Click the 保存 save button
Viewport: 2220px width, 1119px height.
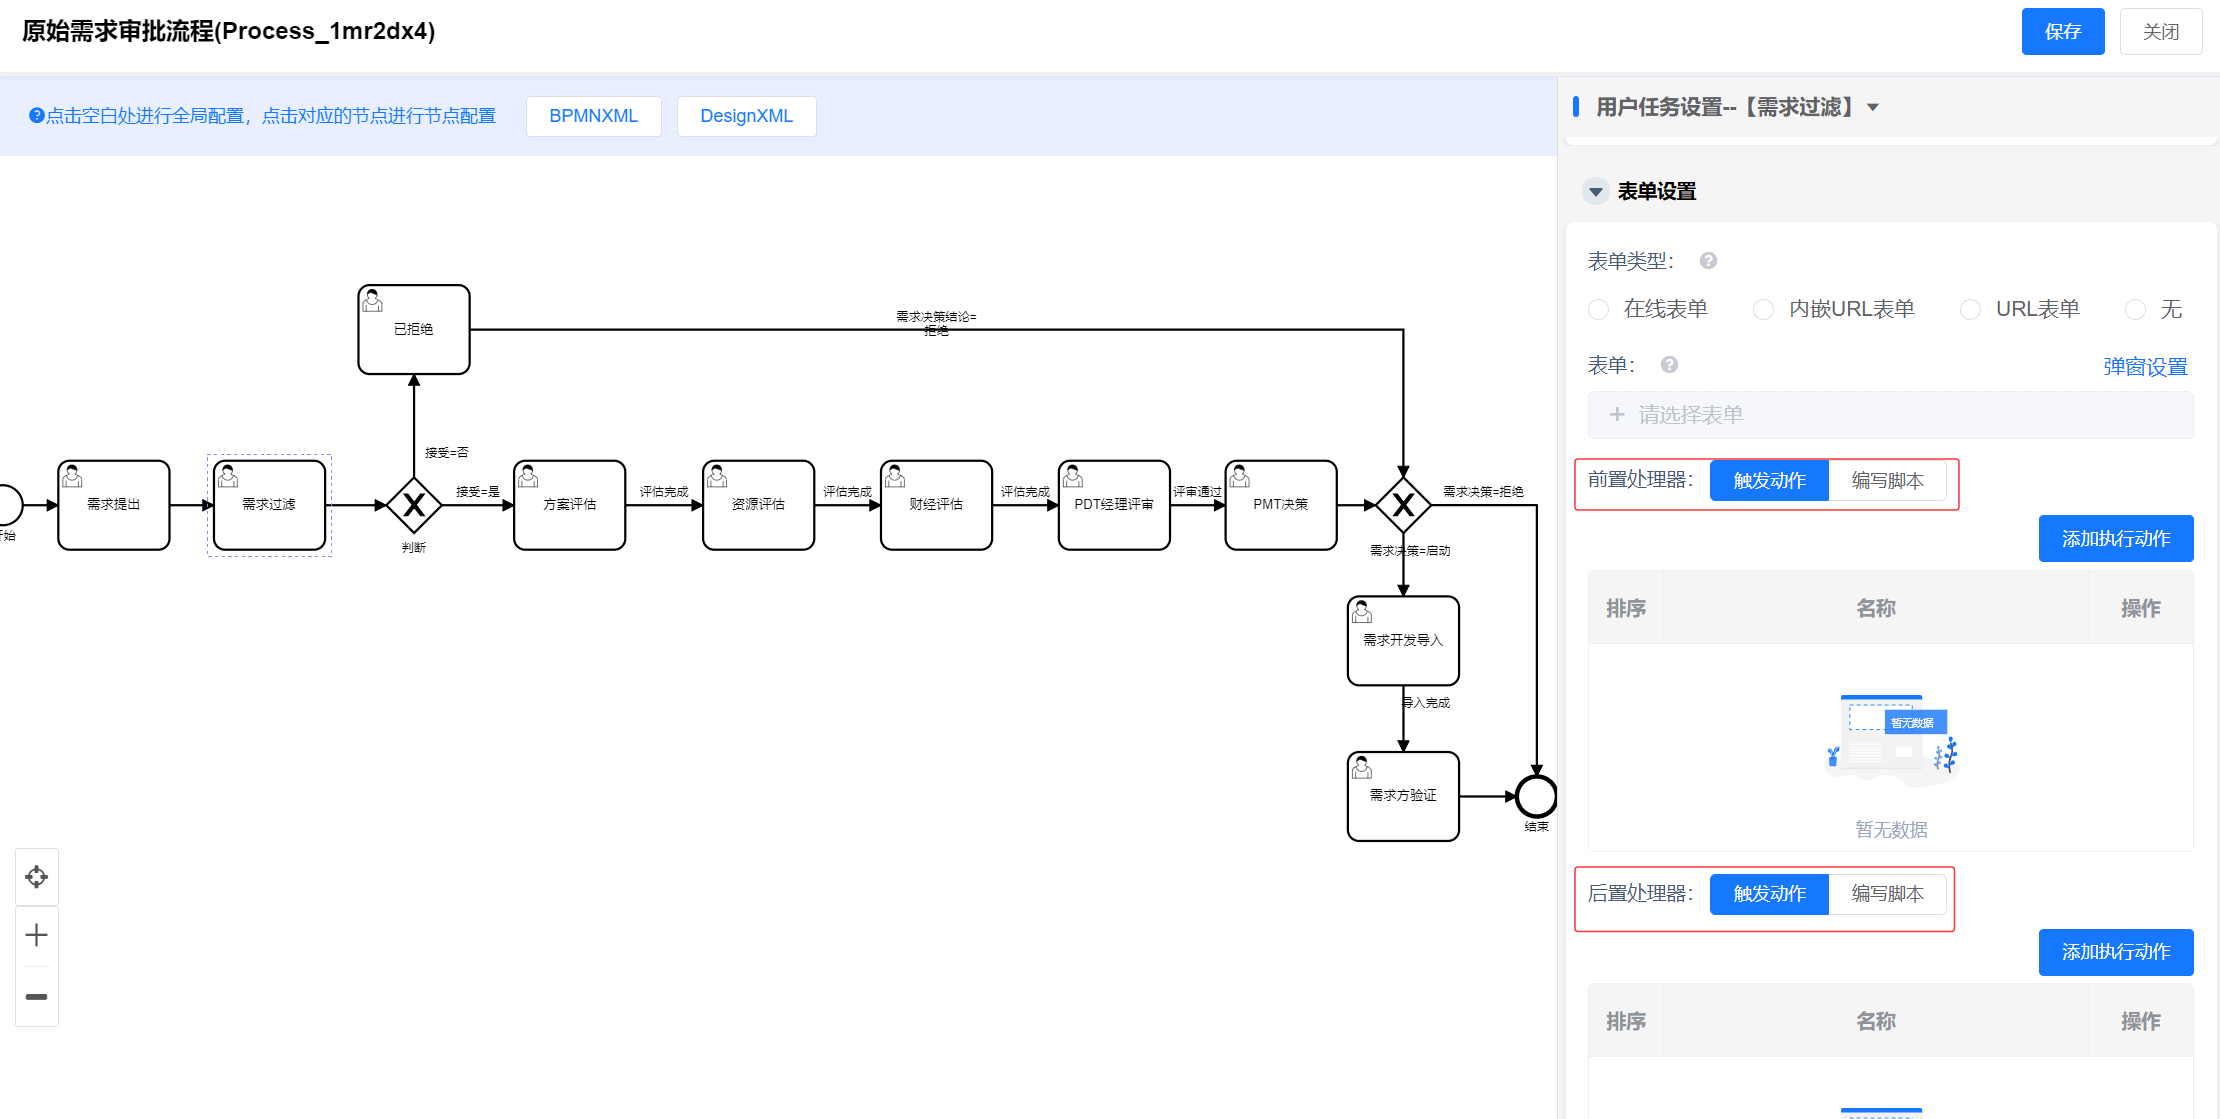pyautogui.click(x=2062, y=32)
